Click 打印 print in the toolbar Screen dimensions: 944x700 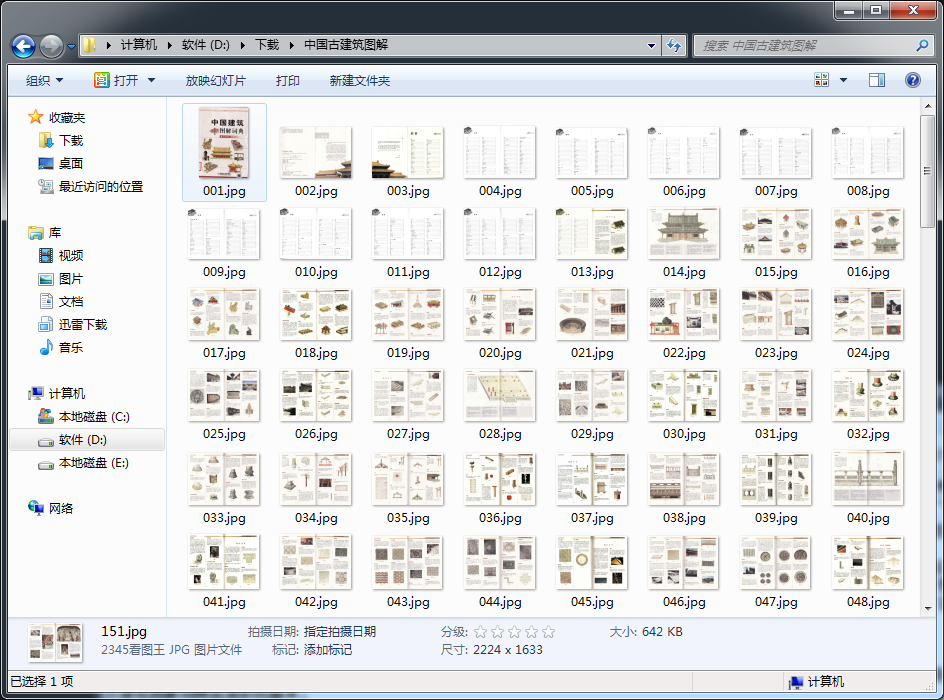pos(287,80)
